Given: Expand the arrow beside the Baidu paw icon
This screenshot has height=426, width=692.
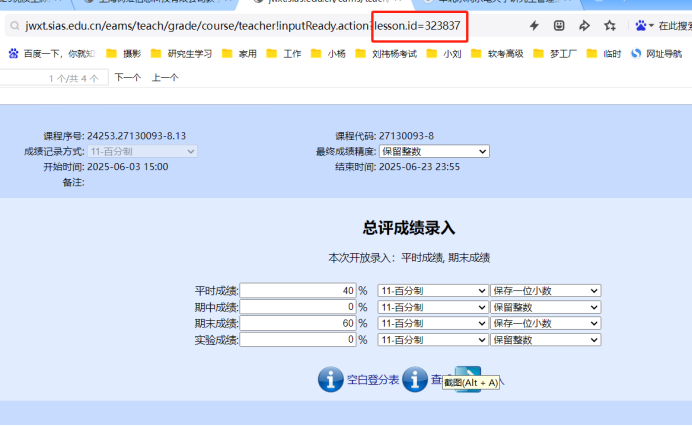Looking at the screenshot, I should [651, 26].
